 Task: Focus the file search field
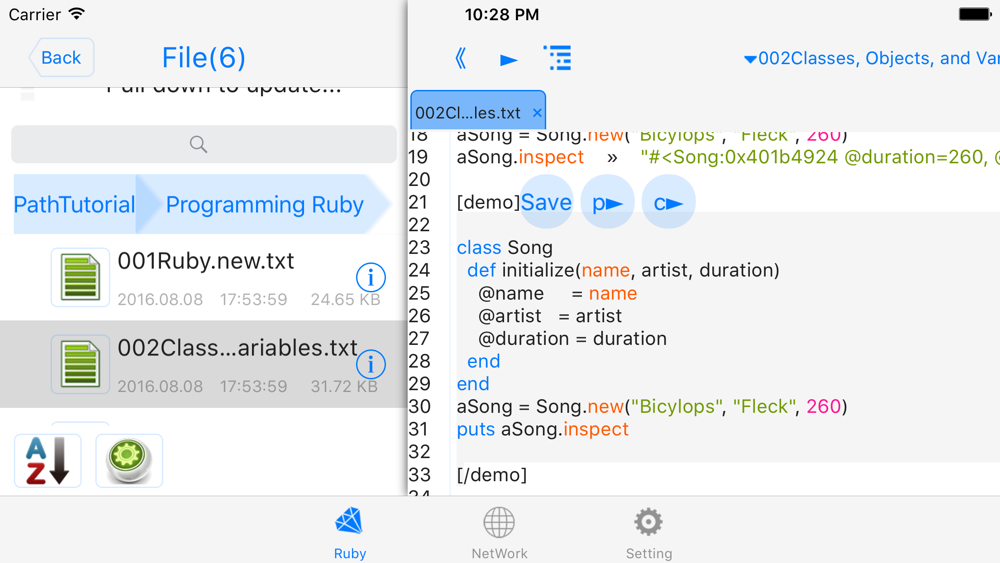pos(204,144)
